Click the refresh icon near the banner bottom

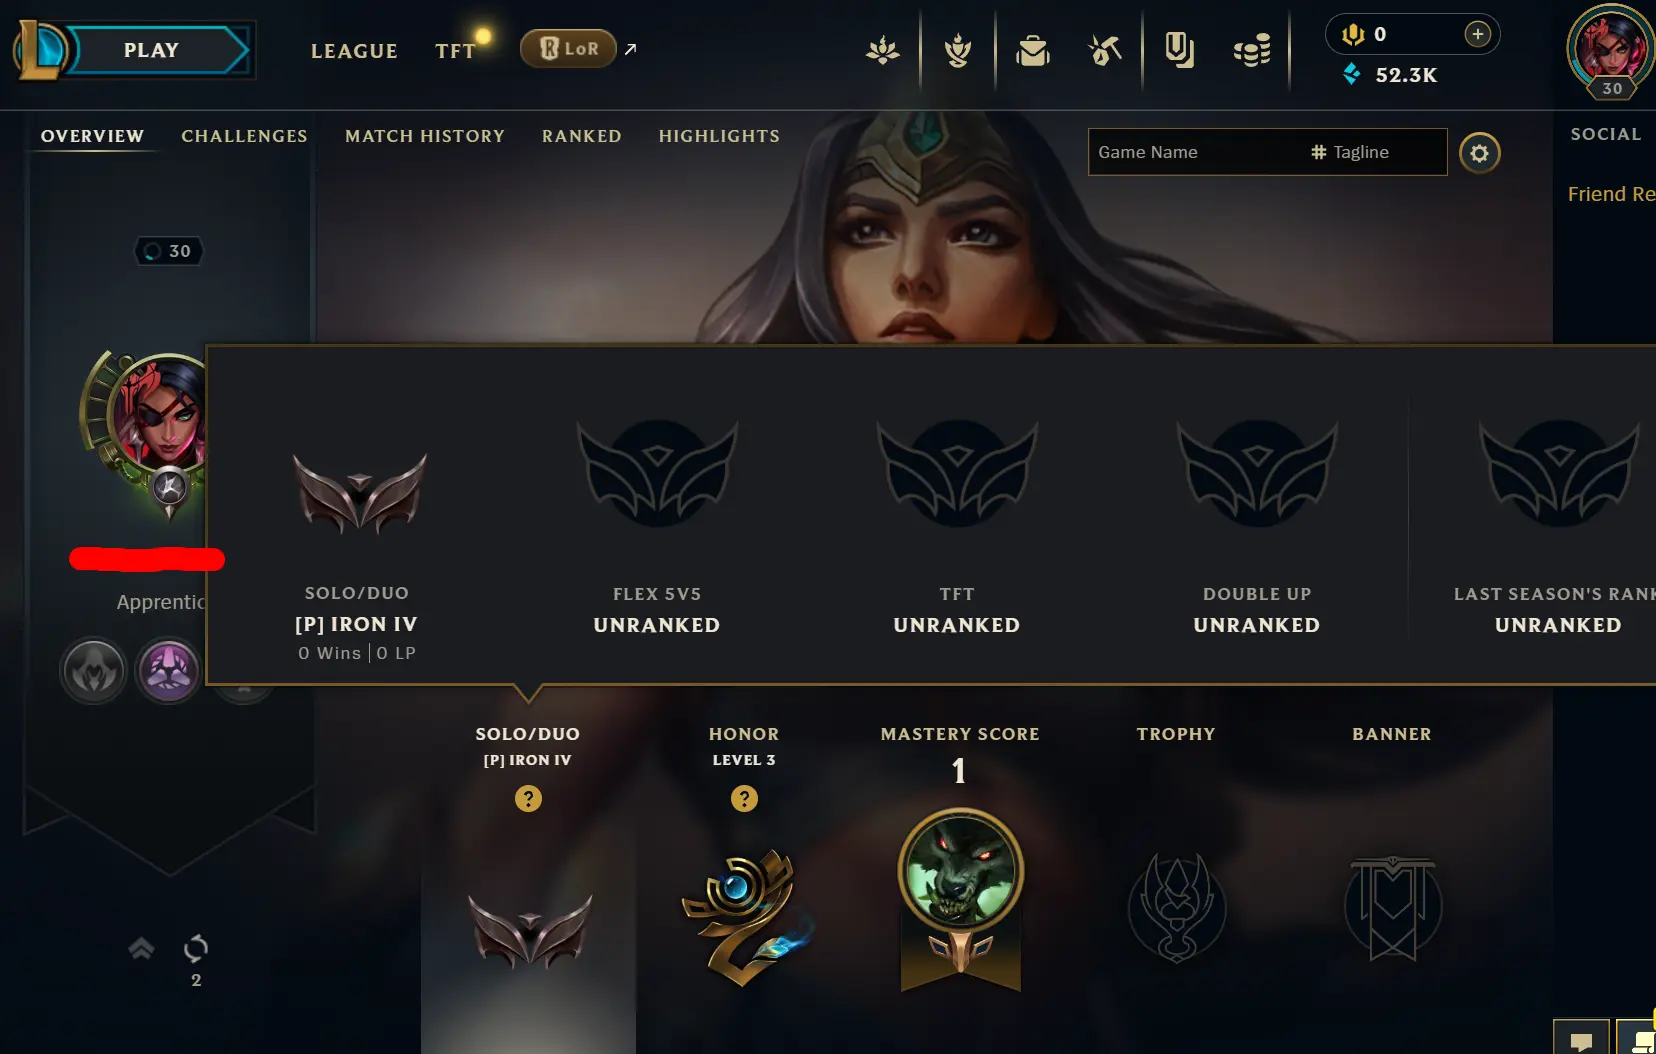tap(196, 947)
